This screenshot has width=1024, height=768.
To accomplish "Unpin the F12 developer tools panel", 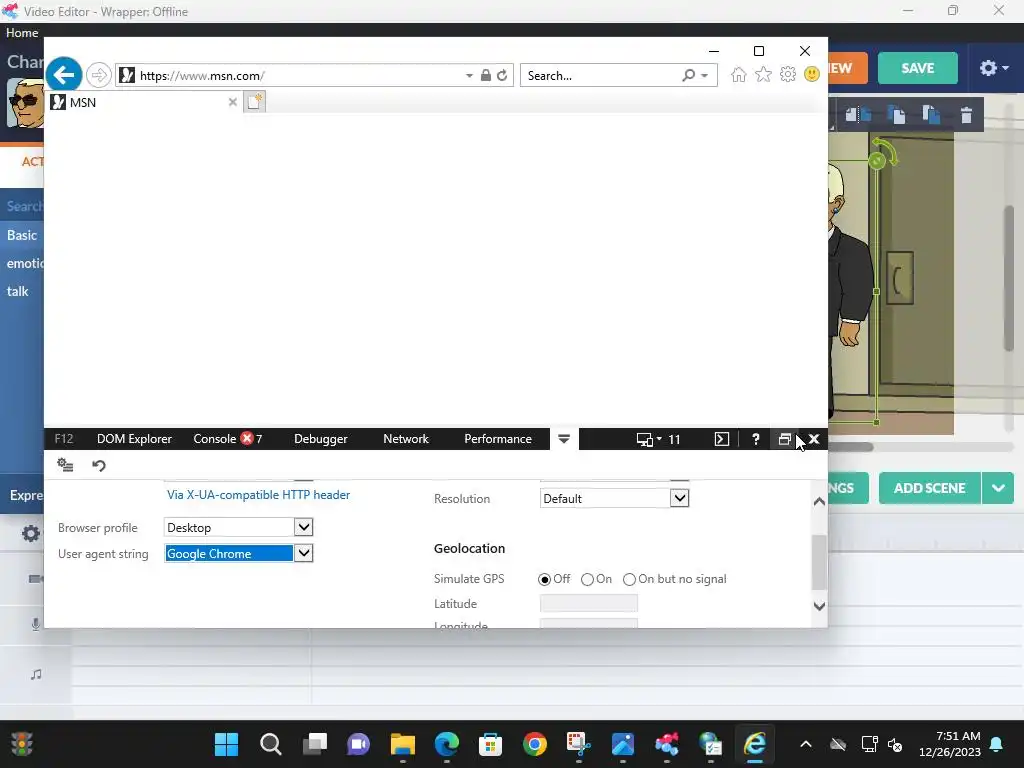I will pyautogui.click(x=784, y=439).
